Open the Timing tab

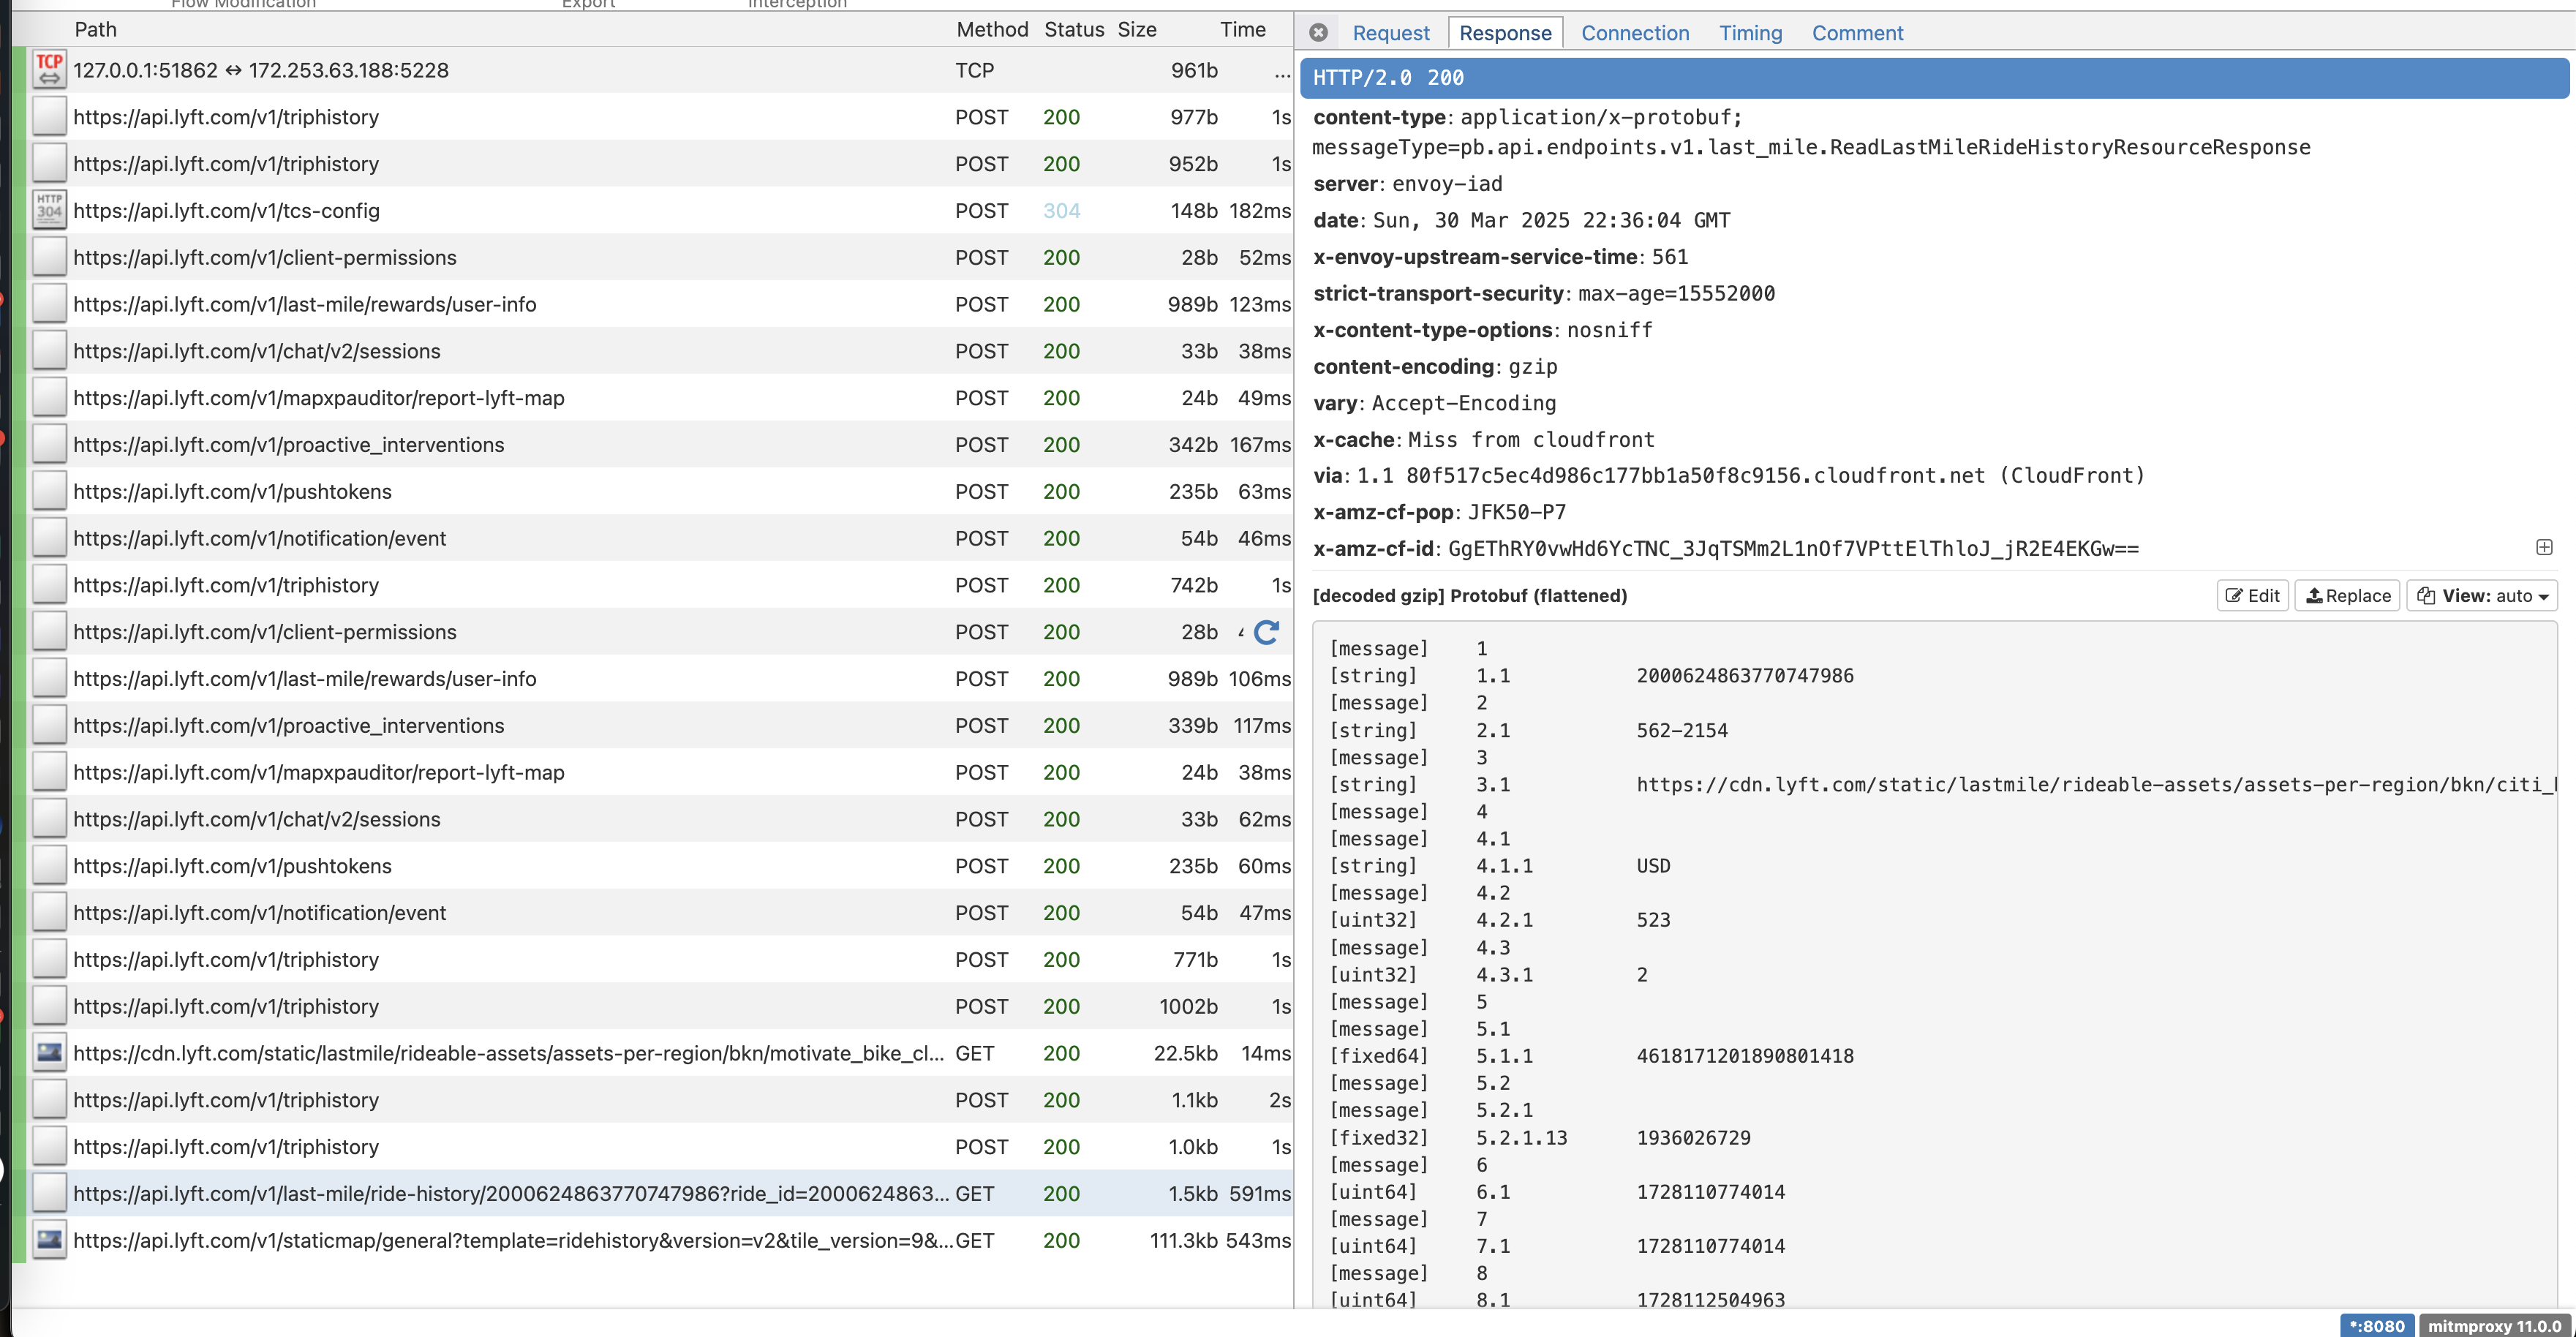tap(1750, 33)
